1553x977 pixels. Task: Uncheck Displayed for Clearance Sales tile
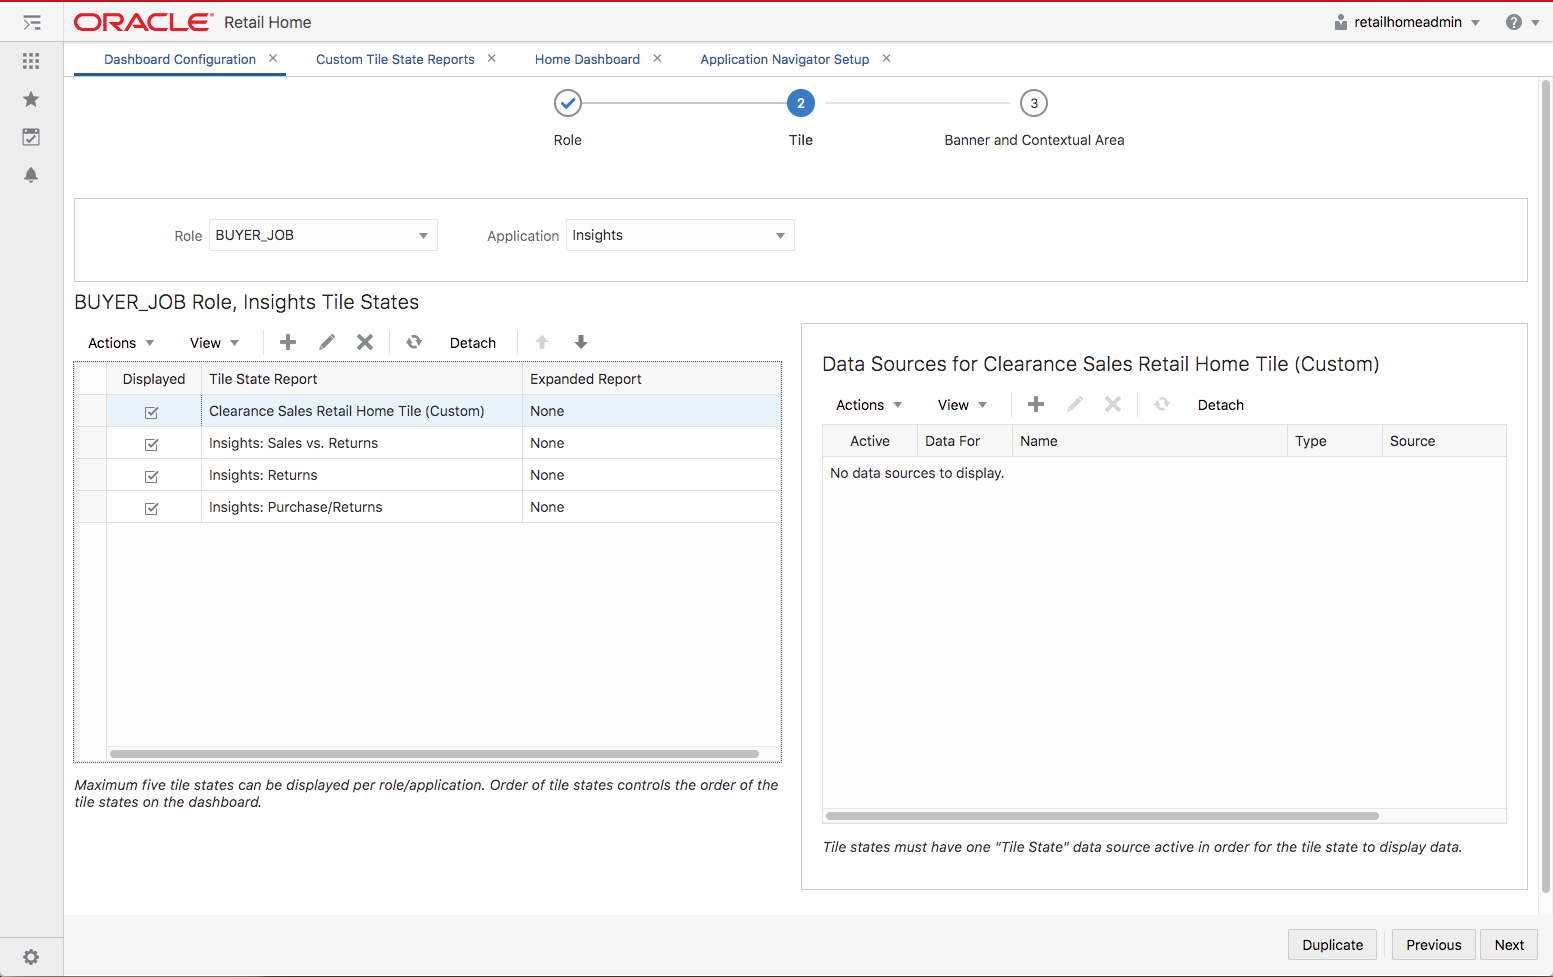[152, 412]
